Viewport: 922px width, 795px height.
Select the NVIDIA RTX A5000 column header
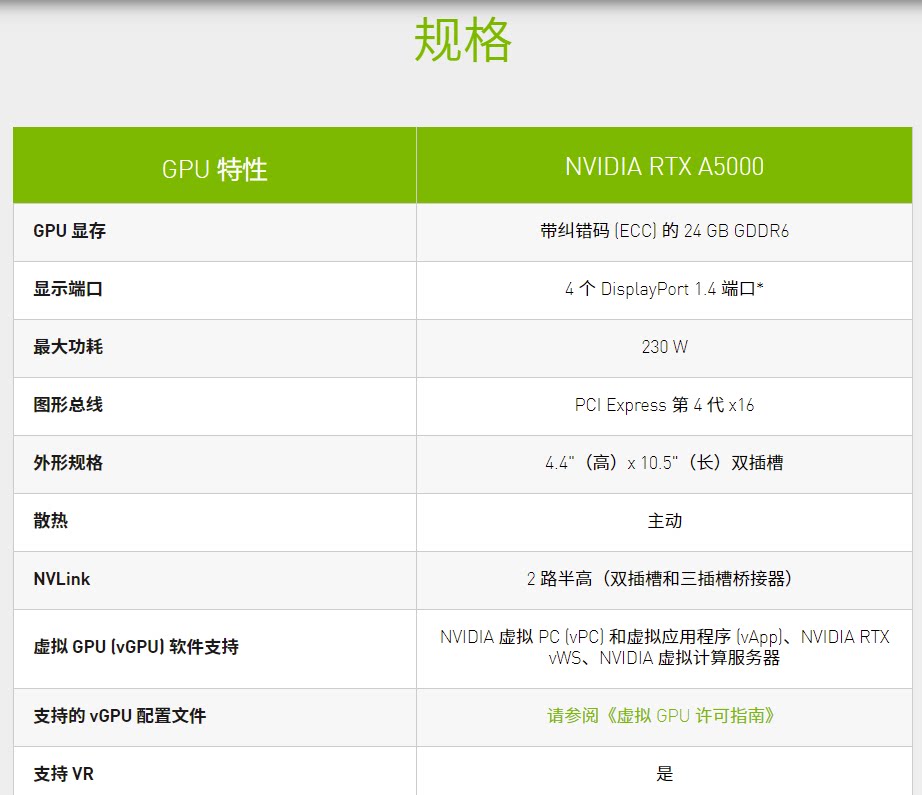click(664, 166)
